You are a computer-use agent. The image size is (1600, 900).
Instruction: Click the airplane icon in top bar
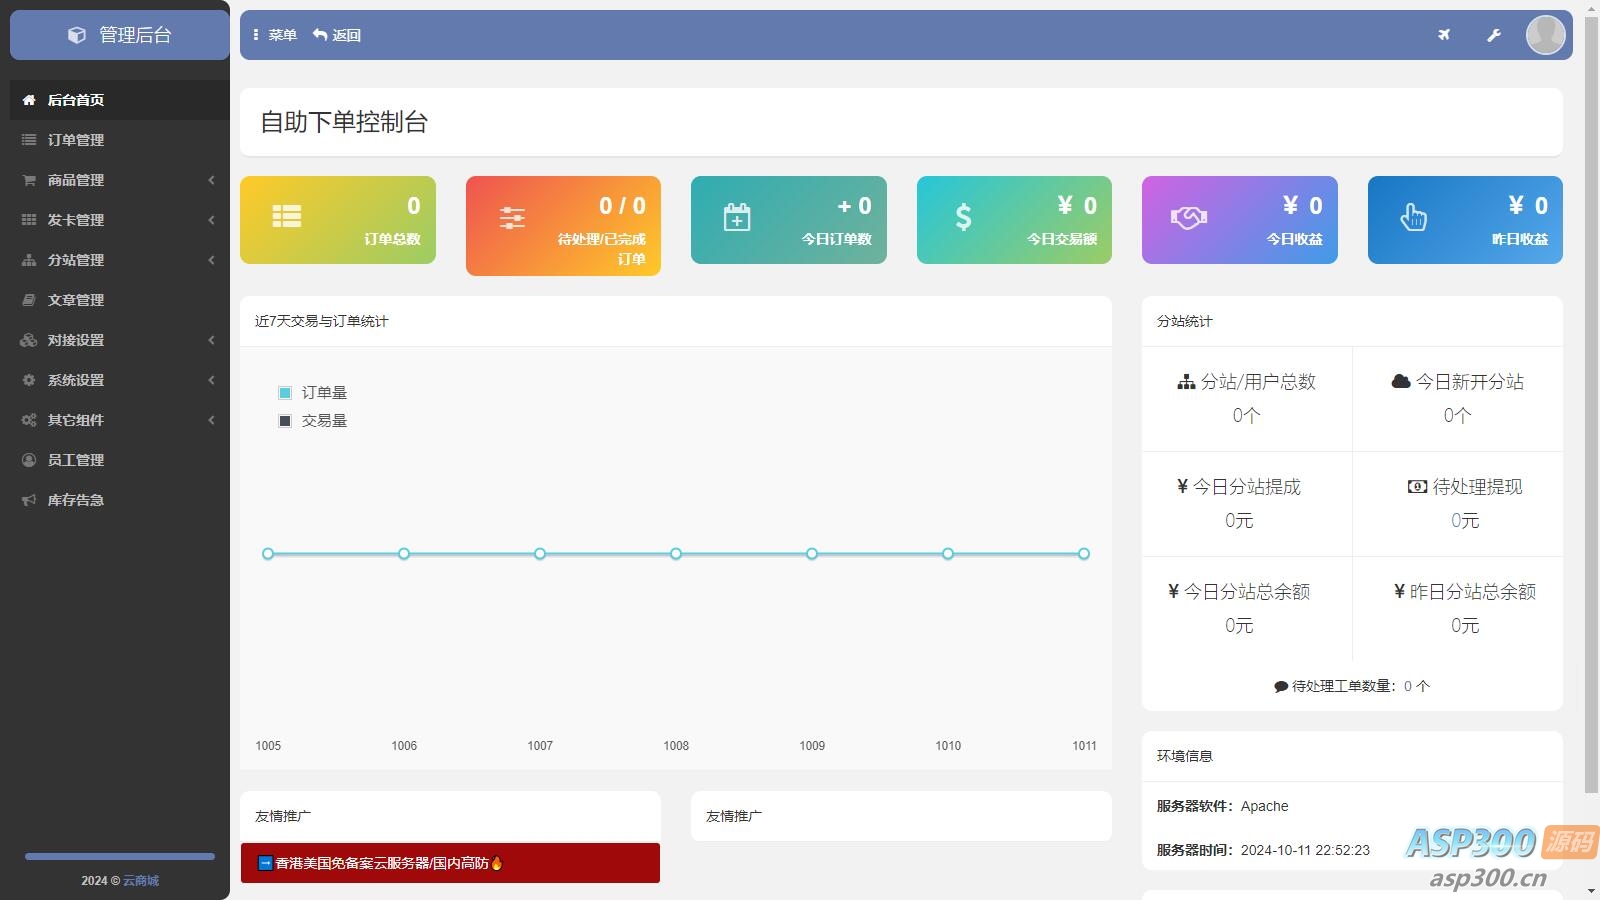(1444, 35)
